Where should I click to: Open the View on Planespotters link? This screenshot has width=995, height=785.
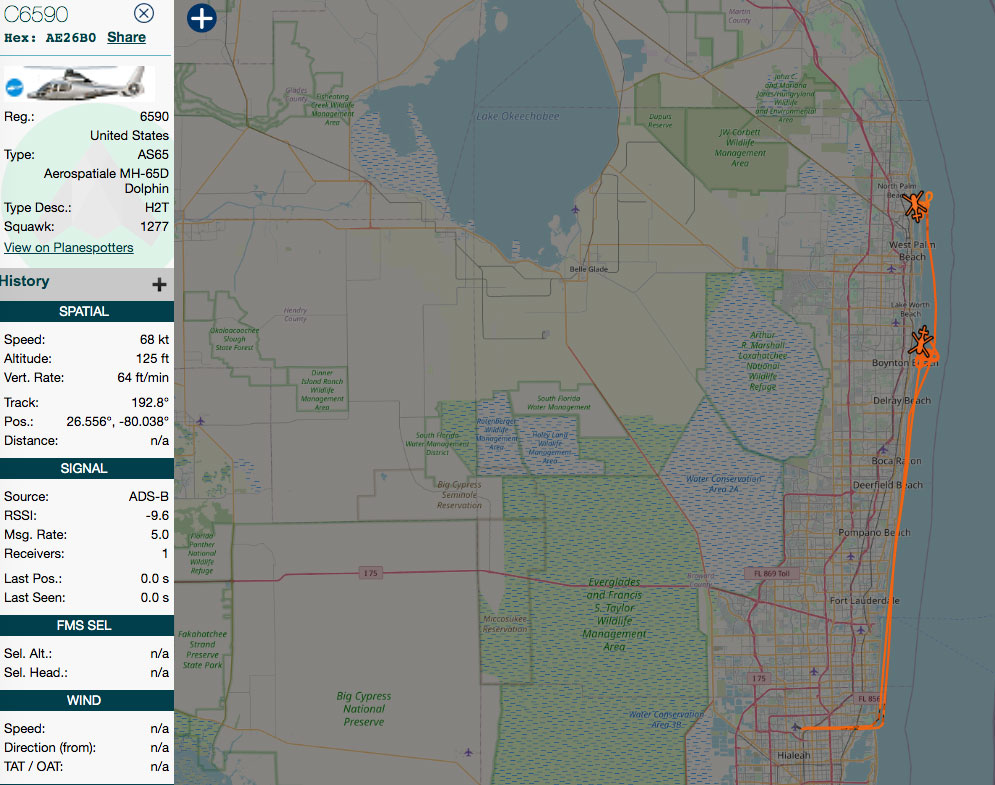tap(69, 247)
